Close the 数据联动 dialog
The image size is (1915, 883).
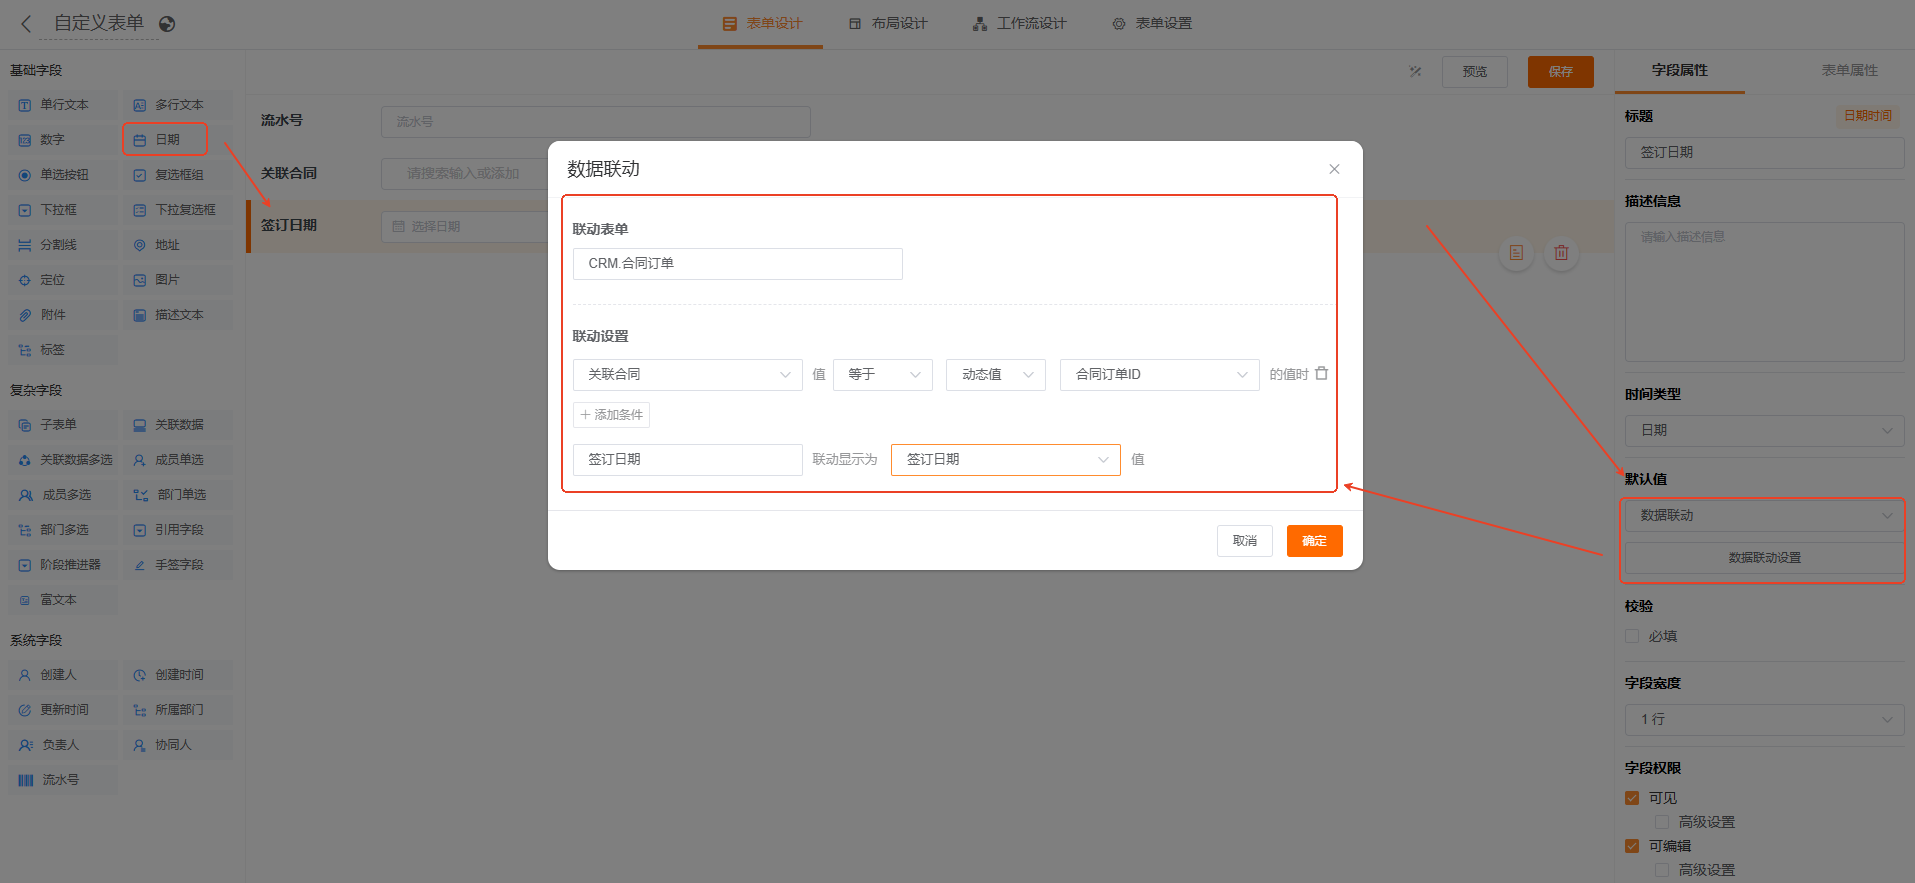tap(1334, 169)
